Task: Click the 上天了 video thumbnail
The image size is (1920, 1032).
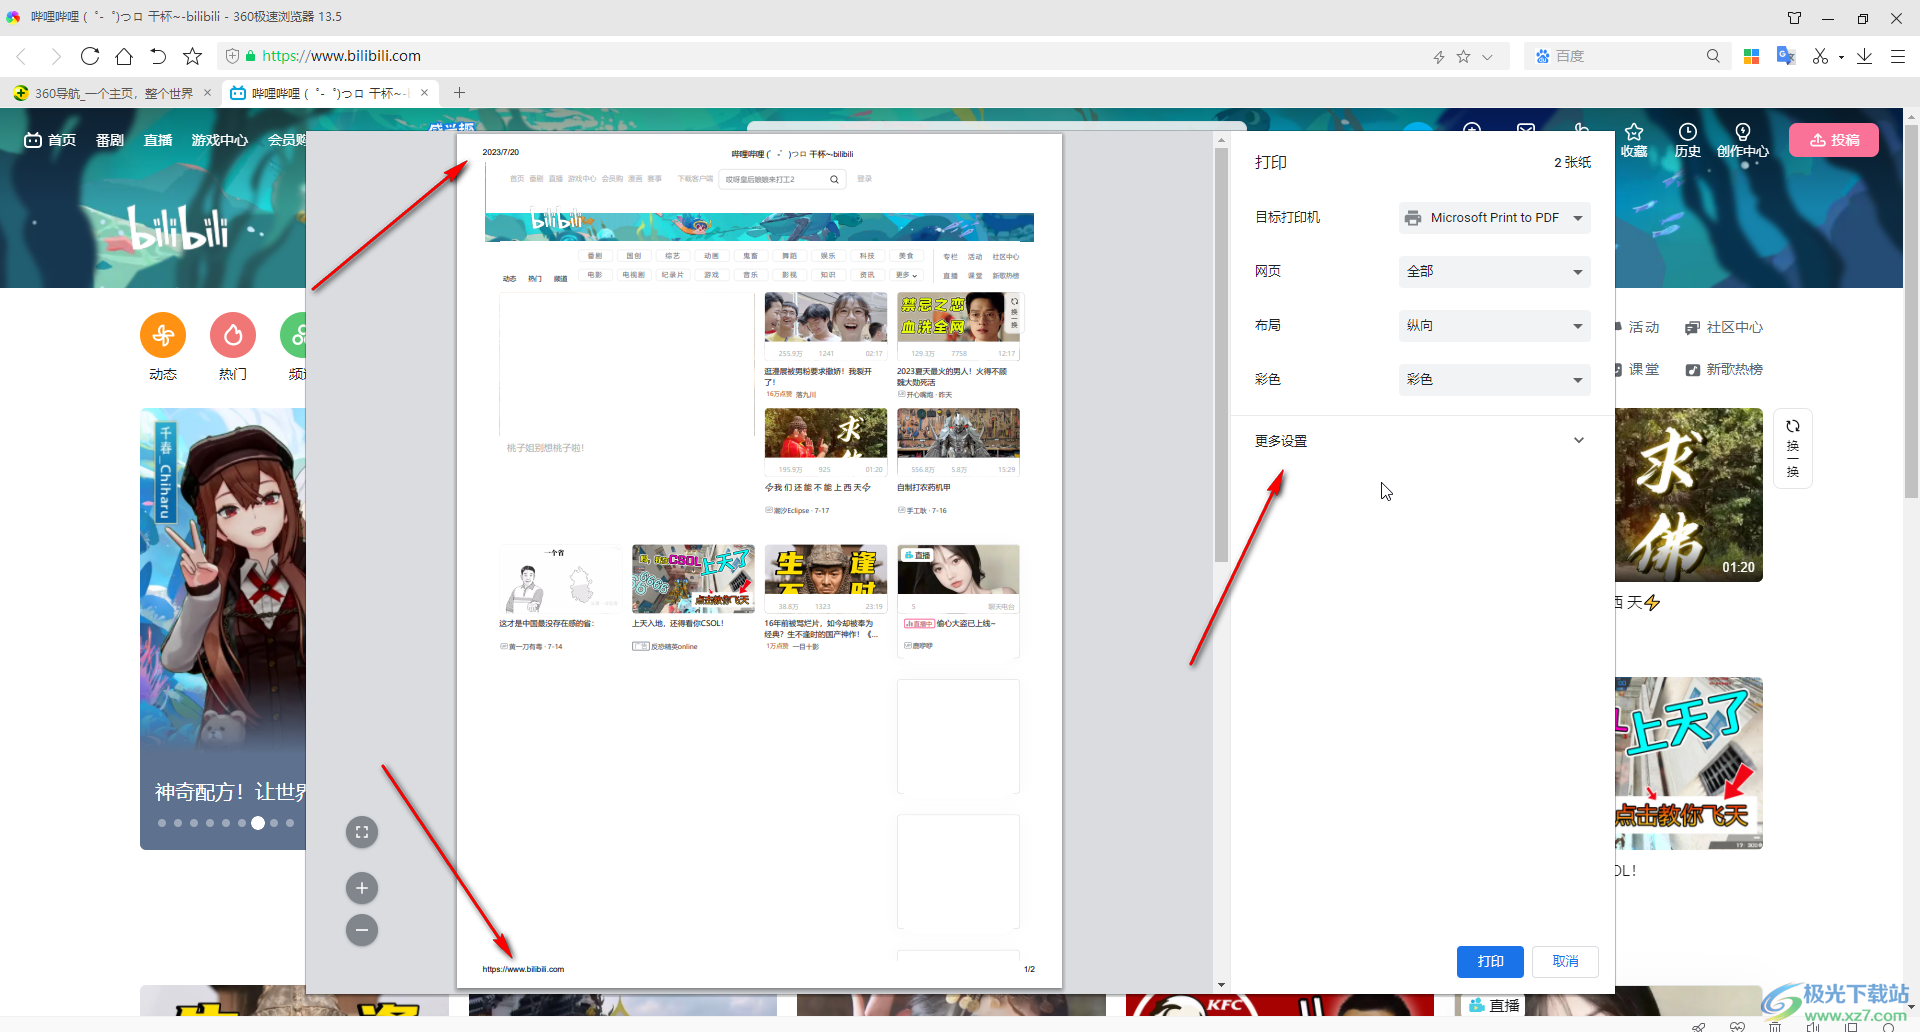Action: [1689, 764]
